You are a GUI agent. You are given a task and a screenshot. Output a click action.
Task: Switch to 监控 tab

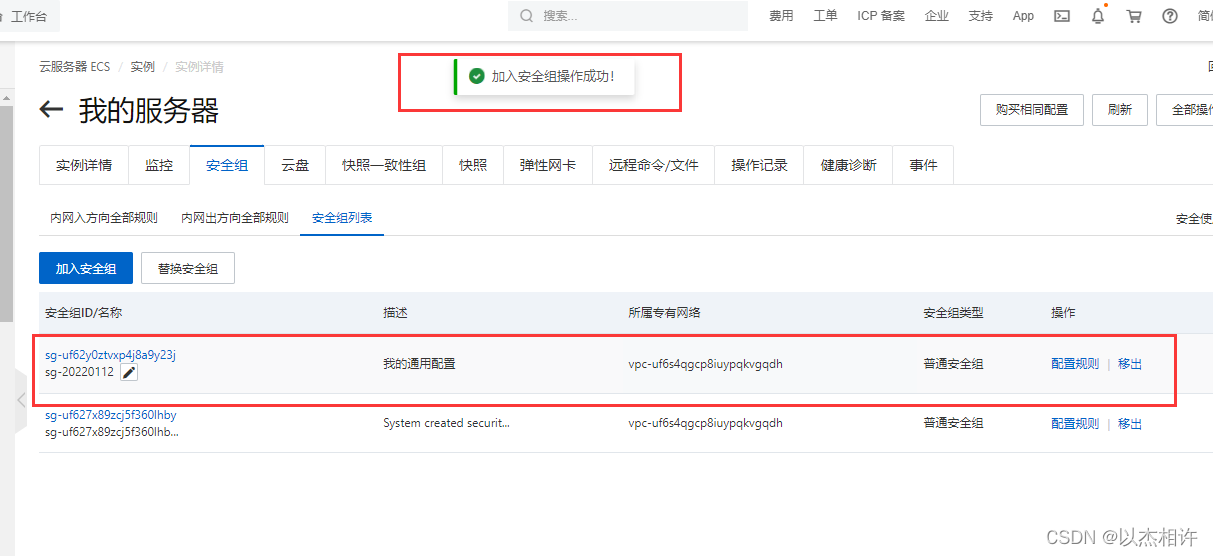click(x=159, y=165)
